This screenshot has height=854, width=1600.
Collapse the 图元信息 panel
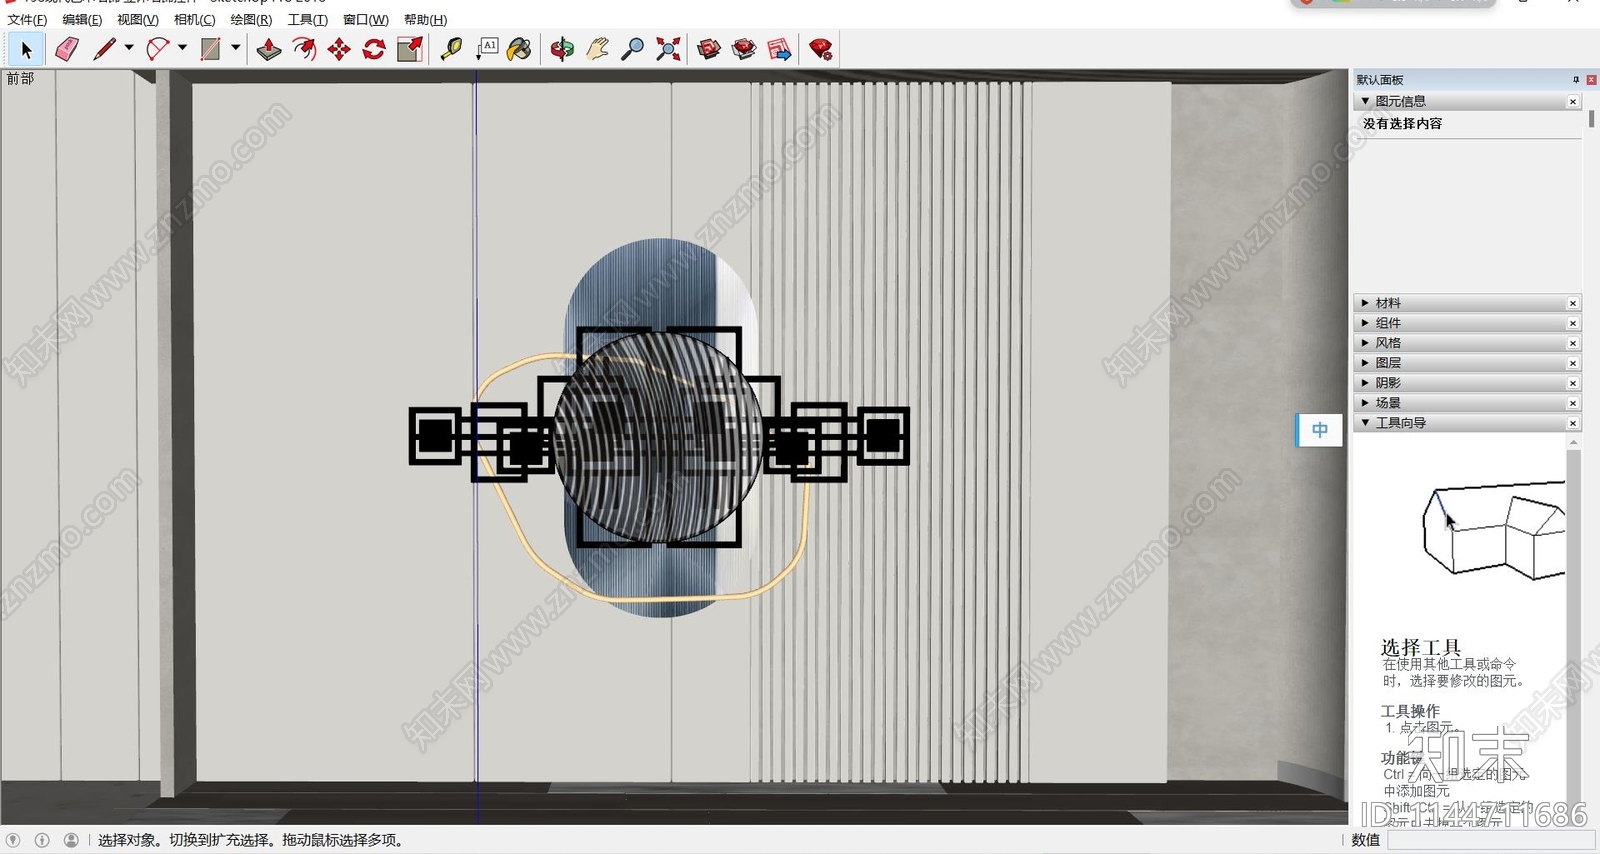(1365, 101)
